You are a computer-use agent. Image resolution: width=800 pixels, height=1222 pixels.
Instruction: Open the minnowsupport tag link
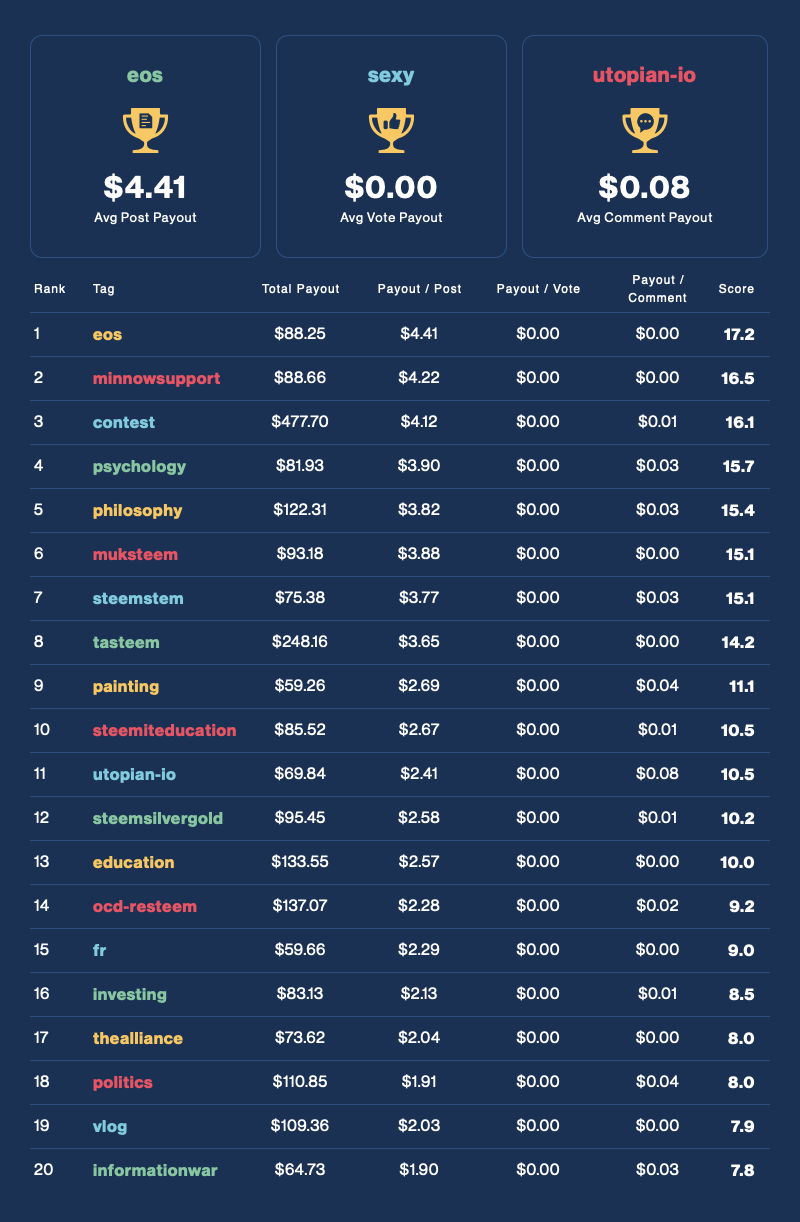pos(156,378)
